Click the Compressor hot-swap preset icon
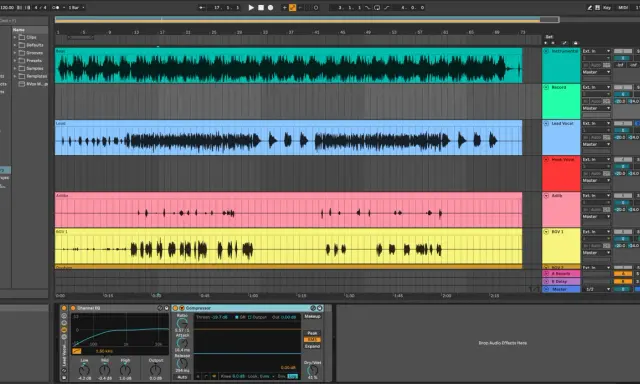Screen dimensions: 640x384 tap(313, 308)
